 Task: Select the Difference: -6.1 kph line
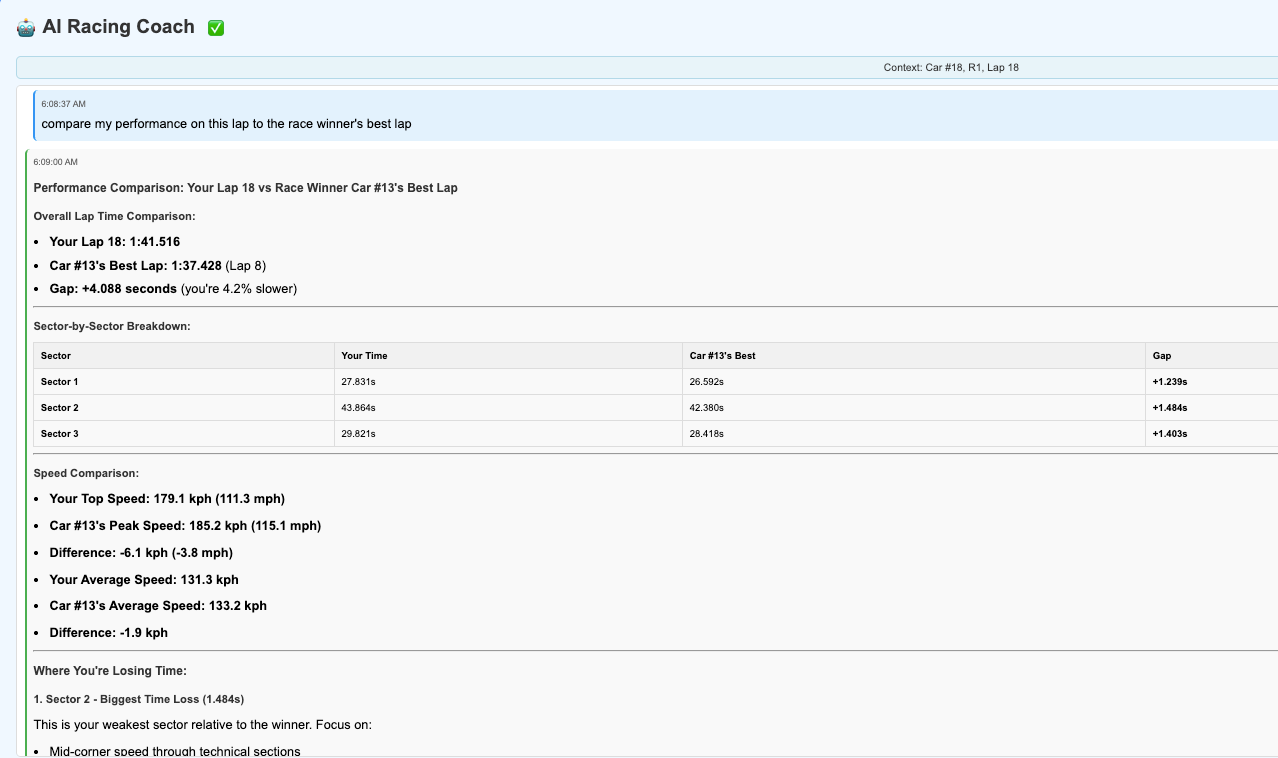pos(141,553)
